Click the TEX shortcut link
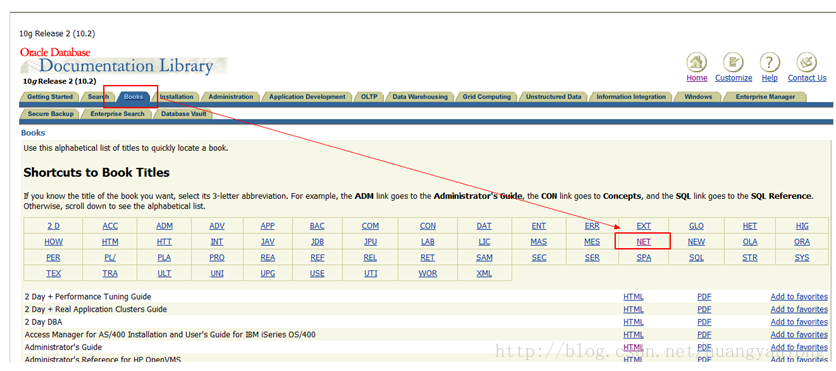The width and height of the screenshot is (836, 371). [53, 273]
